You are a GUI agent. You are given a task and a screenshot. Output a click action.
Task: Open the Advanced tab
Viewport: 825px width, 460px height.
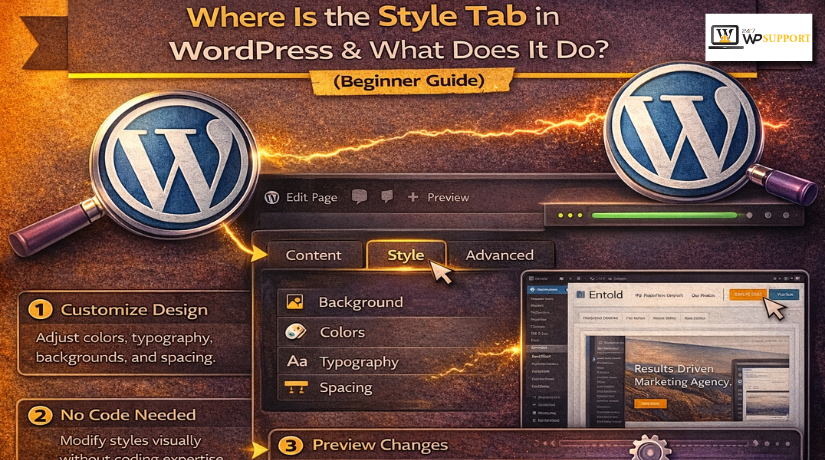(499, 255)
